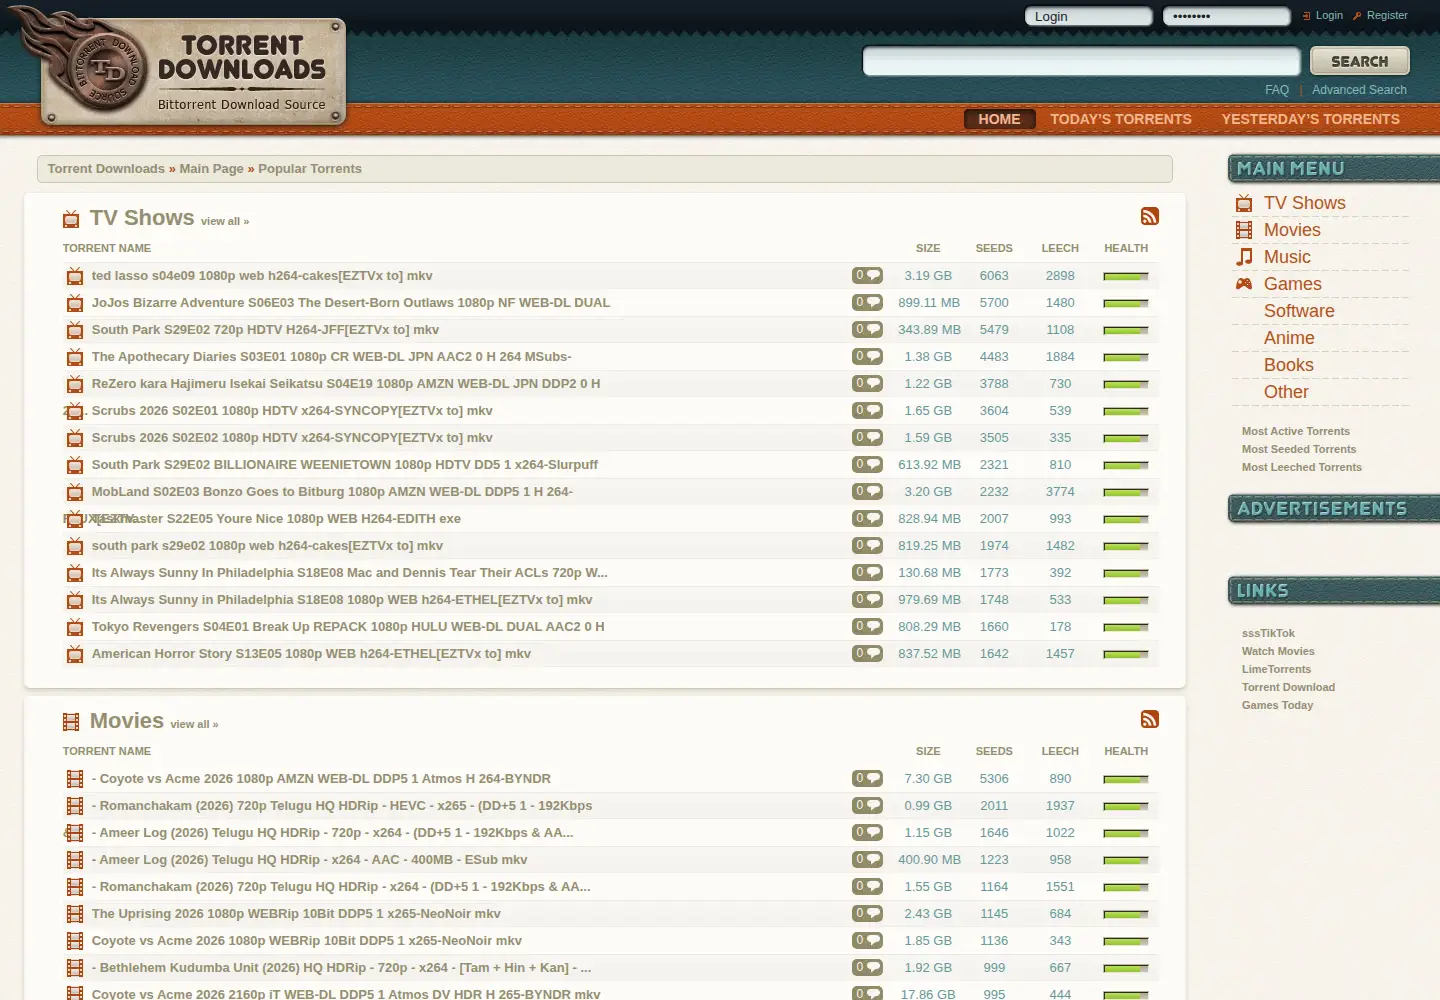The image size is (1440, 1000).
Task: Open Anime category in Main Menu
Action: 1289,338
